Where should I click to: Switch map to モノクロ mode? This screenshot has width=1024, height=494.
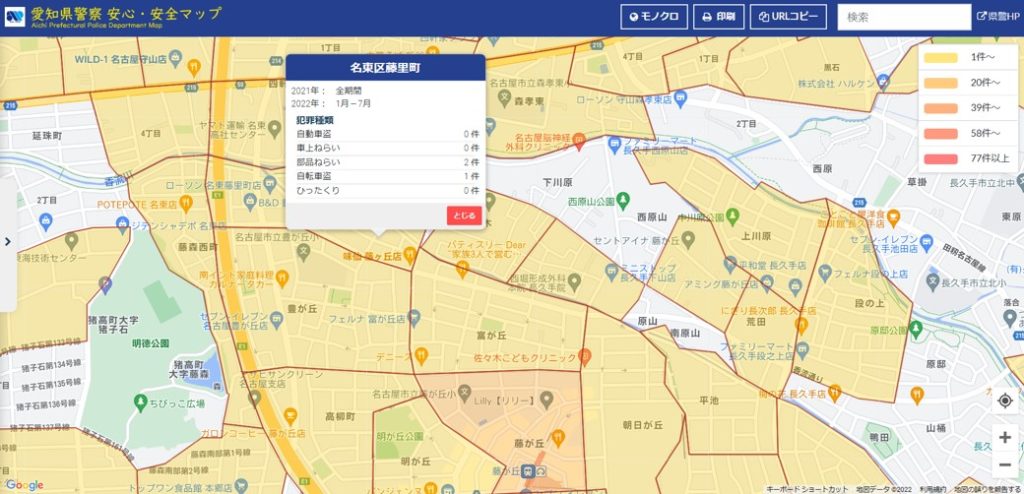(654, 17)
